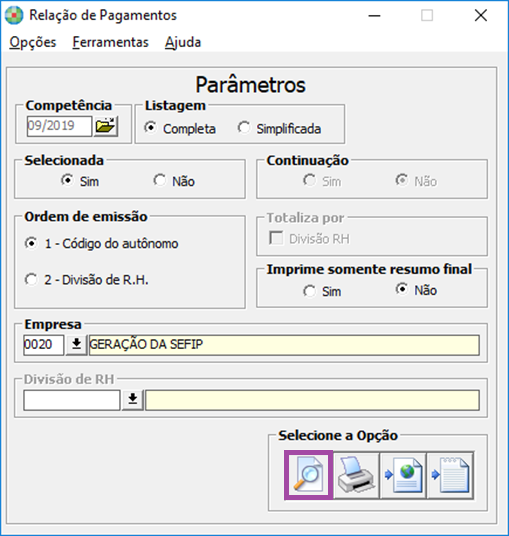Open the Competência folder icon
The width and height of the screenshot is (509, 536).
[x=106, y=126]
